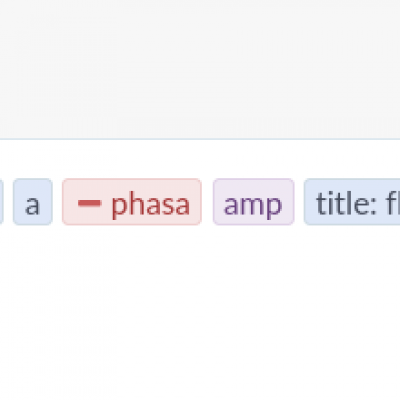Screen dimensions: 400x400
Task: Click the word phasa inside the red tag
Action: point(150,205)
